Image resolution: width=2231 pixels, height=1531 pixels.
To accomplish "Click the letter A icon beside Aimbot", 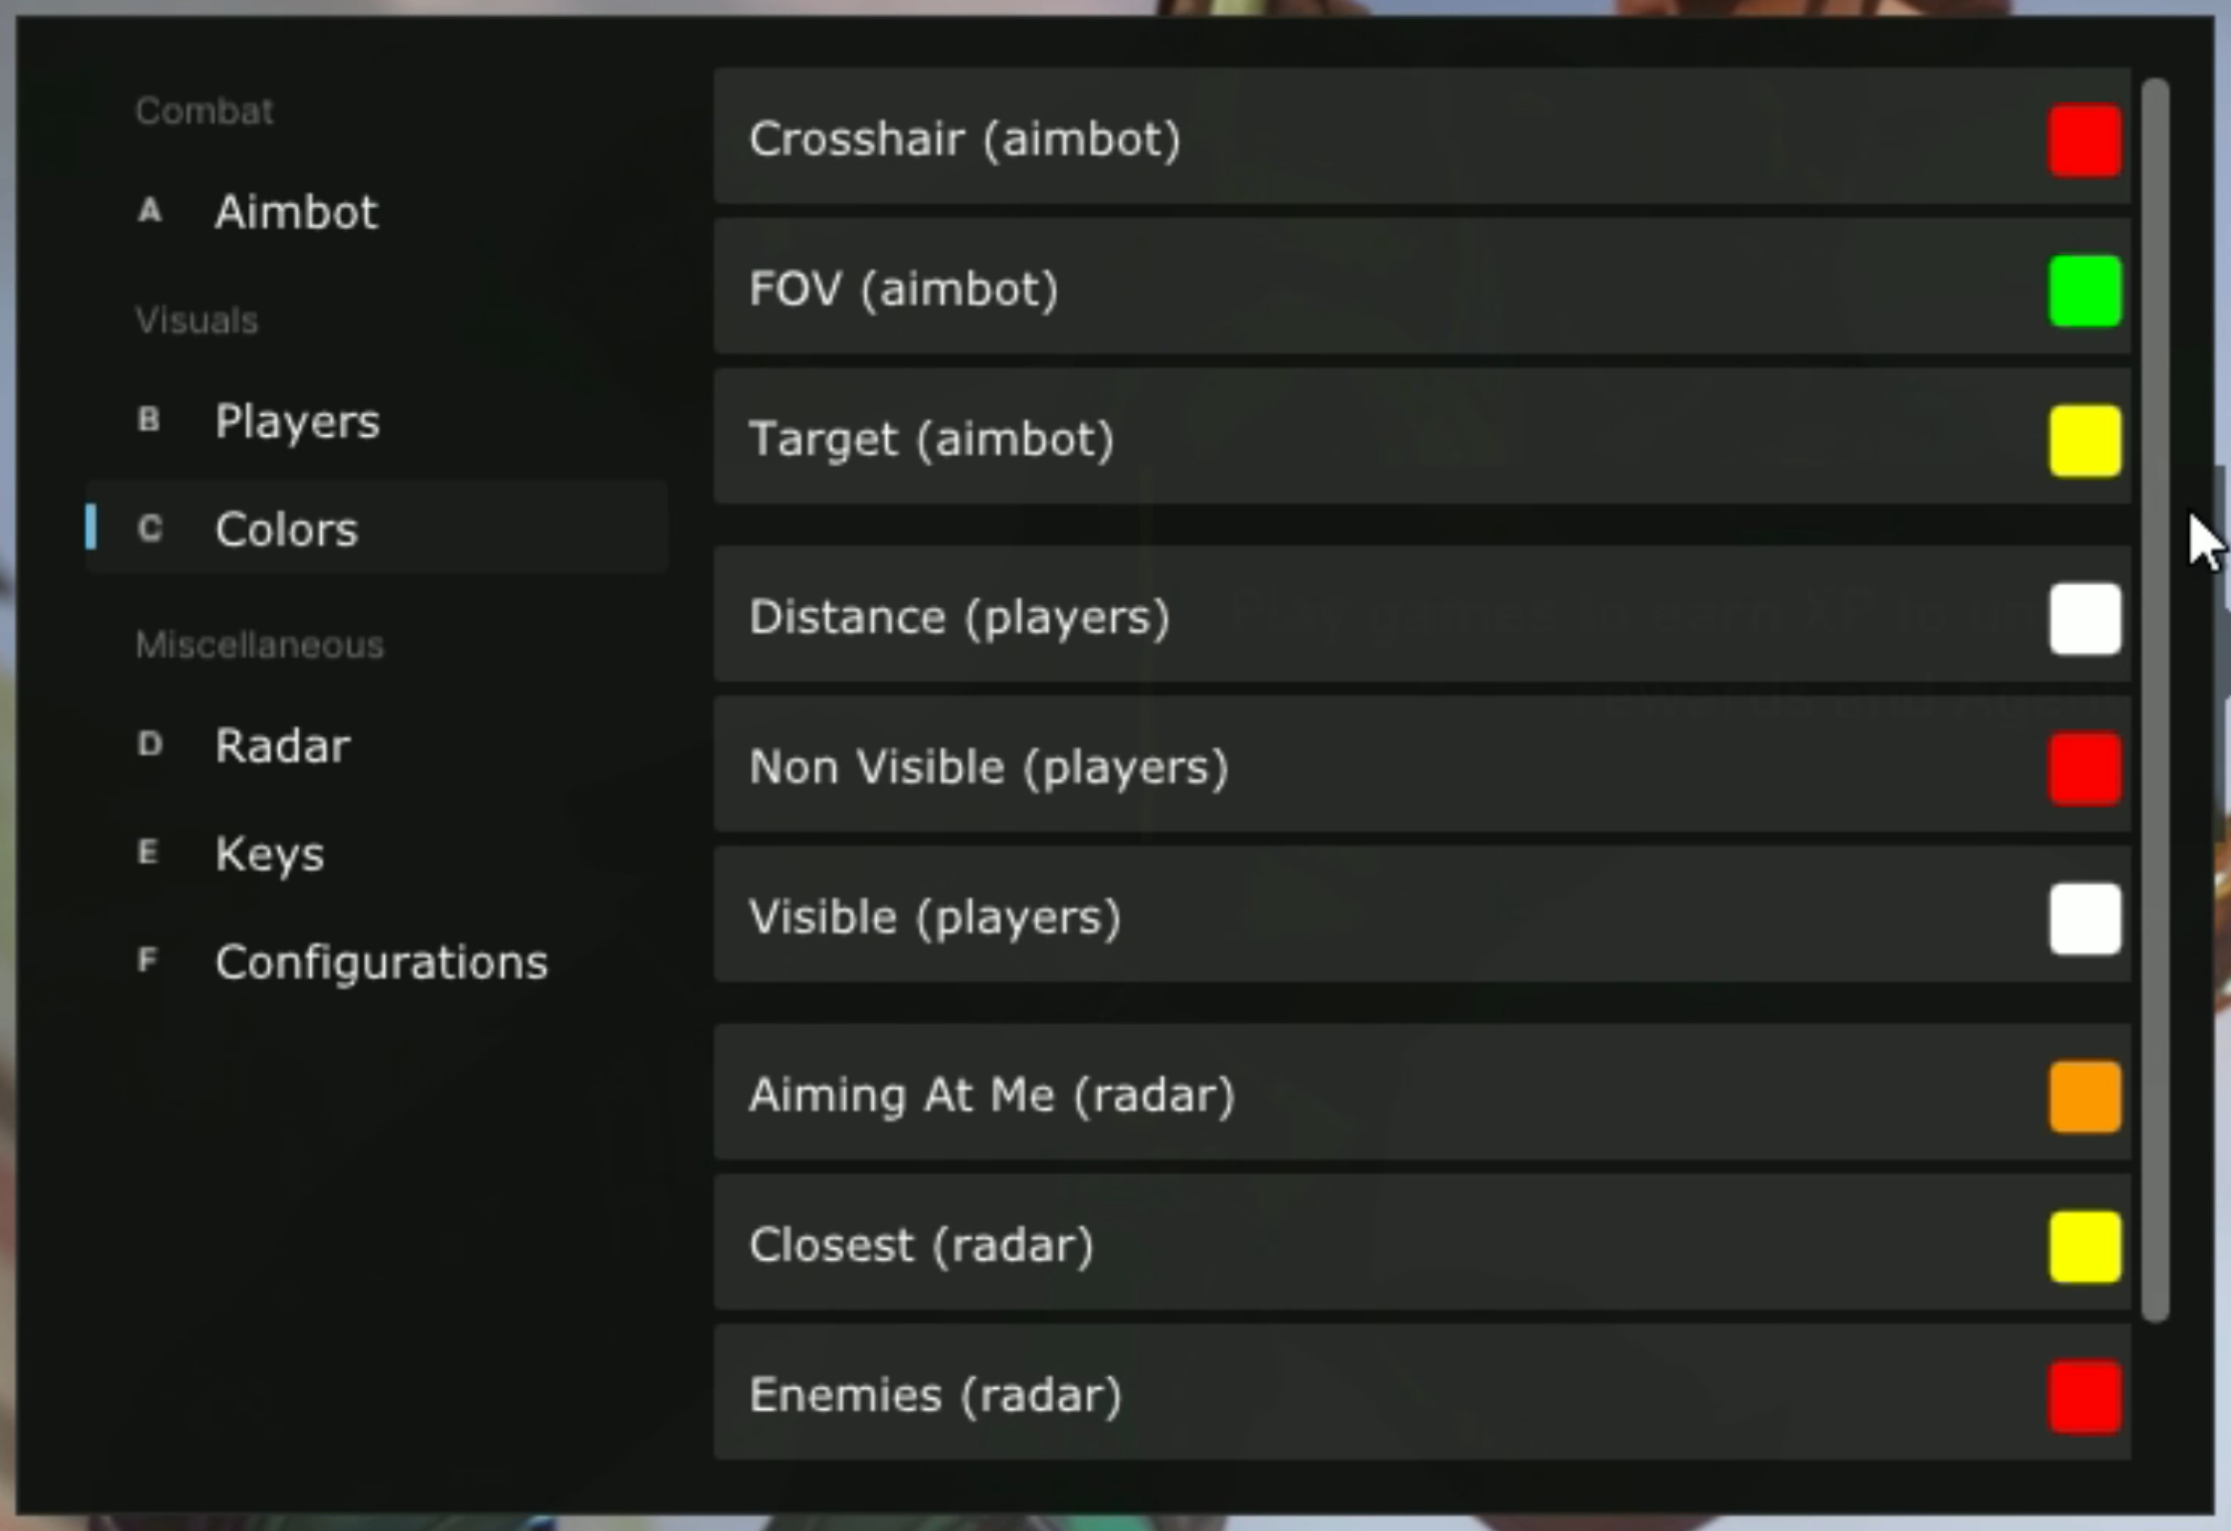I will [x=150, y=211].
